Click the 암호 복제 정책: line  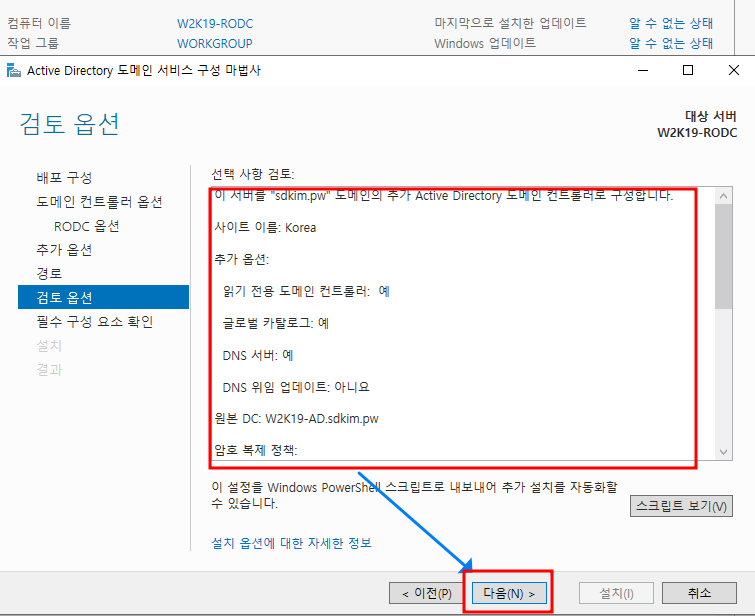tap(256, 450)
